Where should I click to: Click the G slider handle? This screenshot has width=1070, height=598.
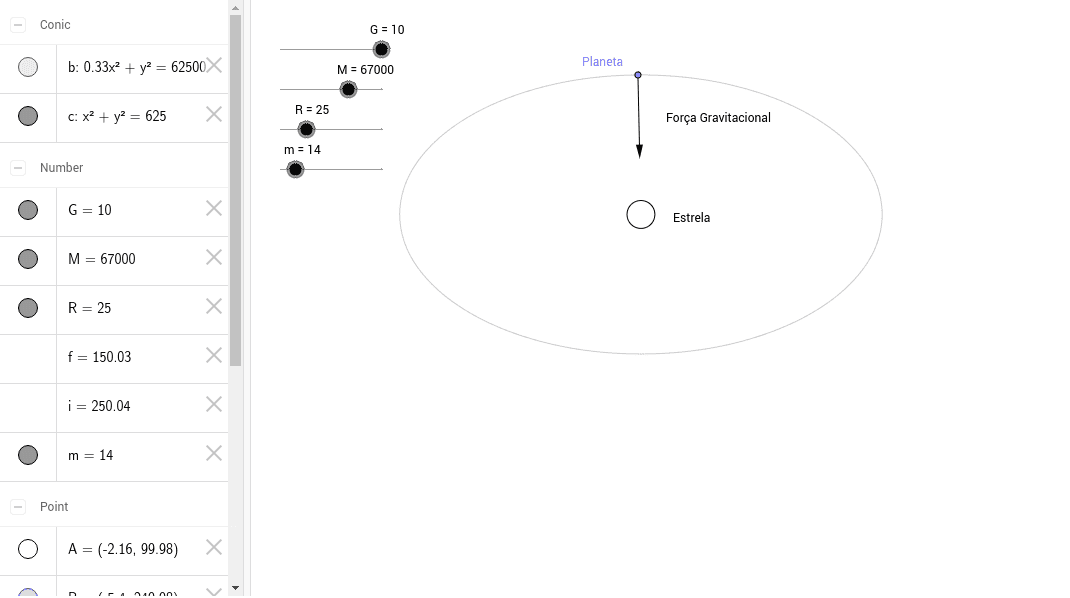pos(381,49)
